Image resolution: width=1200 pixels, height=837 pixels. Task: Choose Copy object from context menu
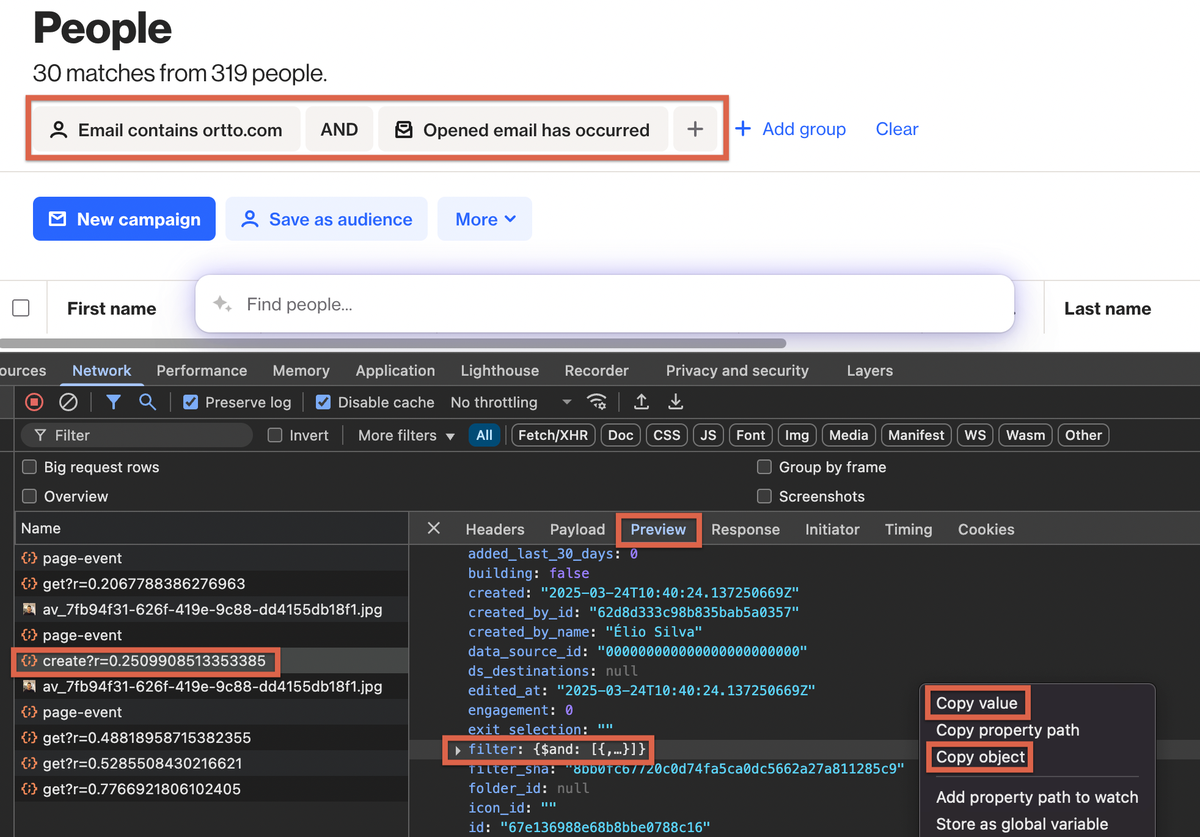tap(981, 757)
